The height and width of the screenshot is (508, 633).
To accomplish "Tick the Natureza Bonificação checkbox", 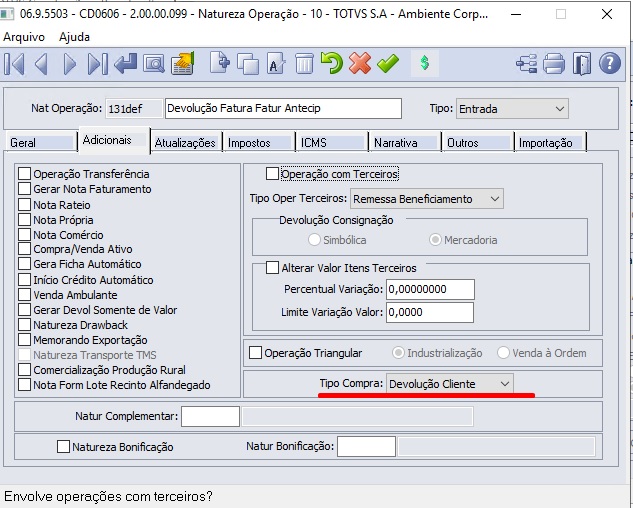I will [x=63, y=447].
